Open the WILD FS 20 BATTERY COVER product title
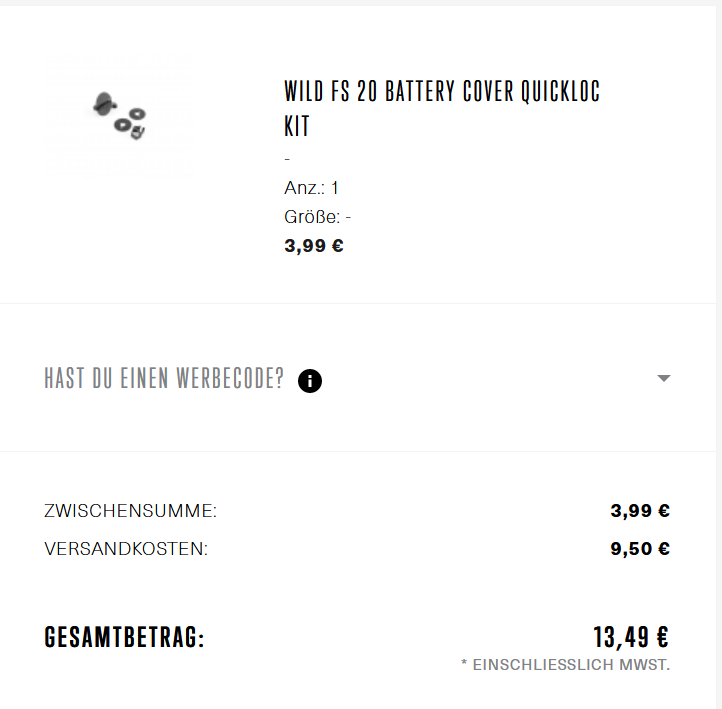Screen dimensions: 722x709 [x=442, y=108]
